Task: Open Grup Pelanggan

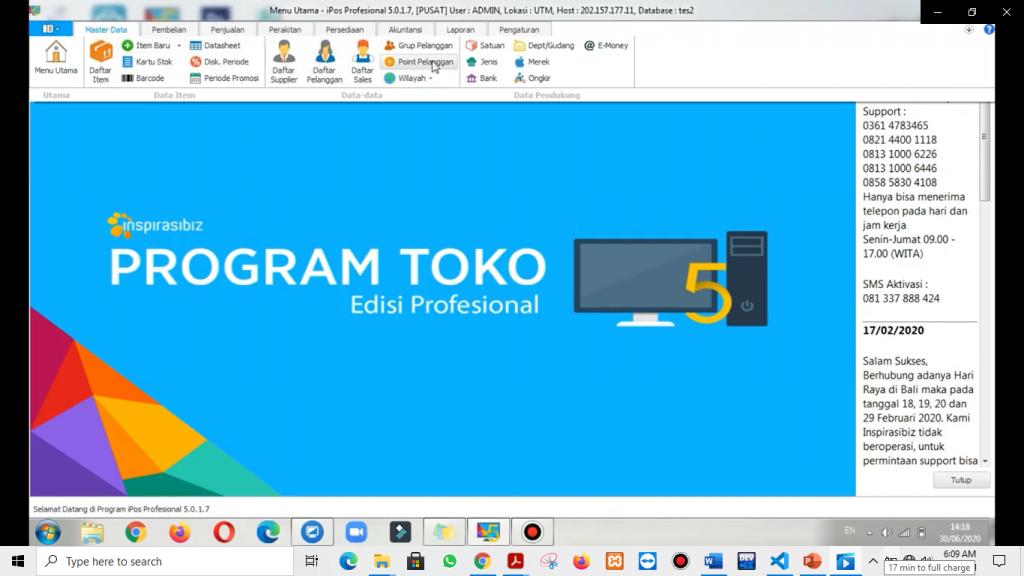Action: tap(419, 45)
